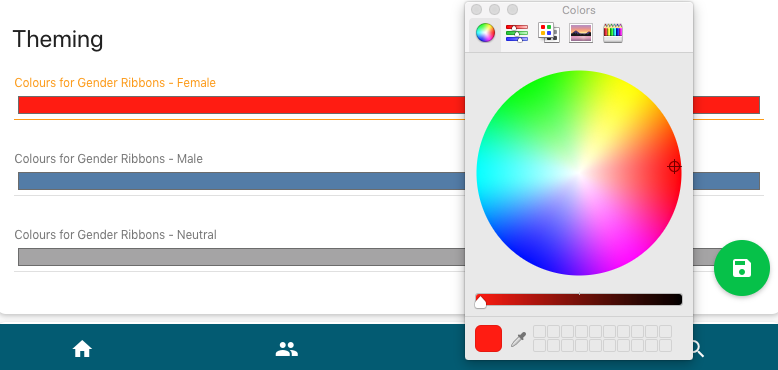Click the Female gender ribbon color bar
The width and height of the screenshot is (778, 370).
(x=389, y=105)
